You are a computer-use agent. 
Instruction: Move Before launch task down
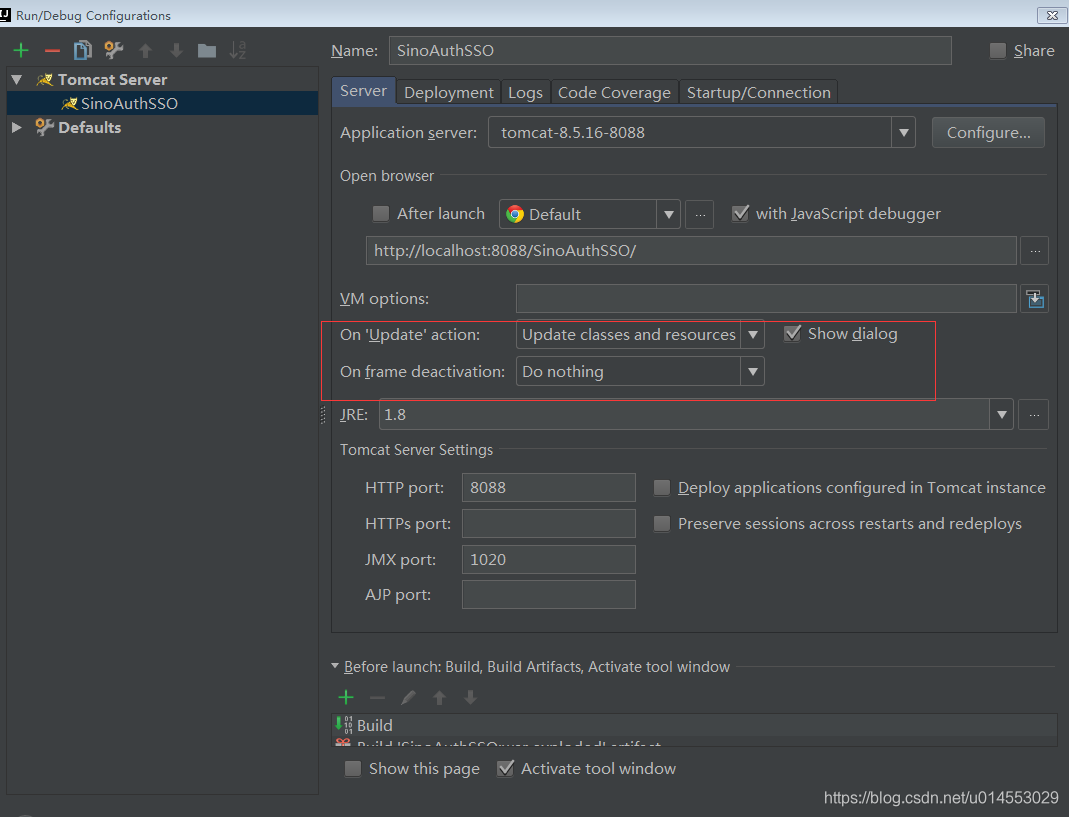(470, 697)
